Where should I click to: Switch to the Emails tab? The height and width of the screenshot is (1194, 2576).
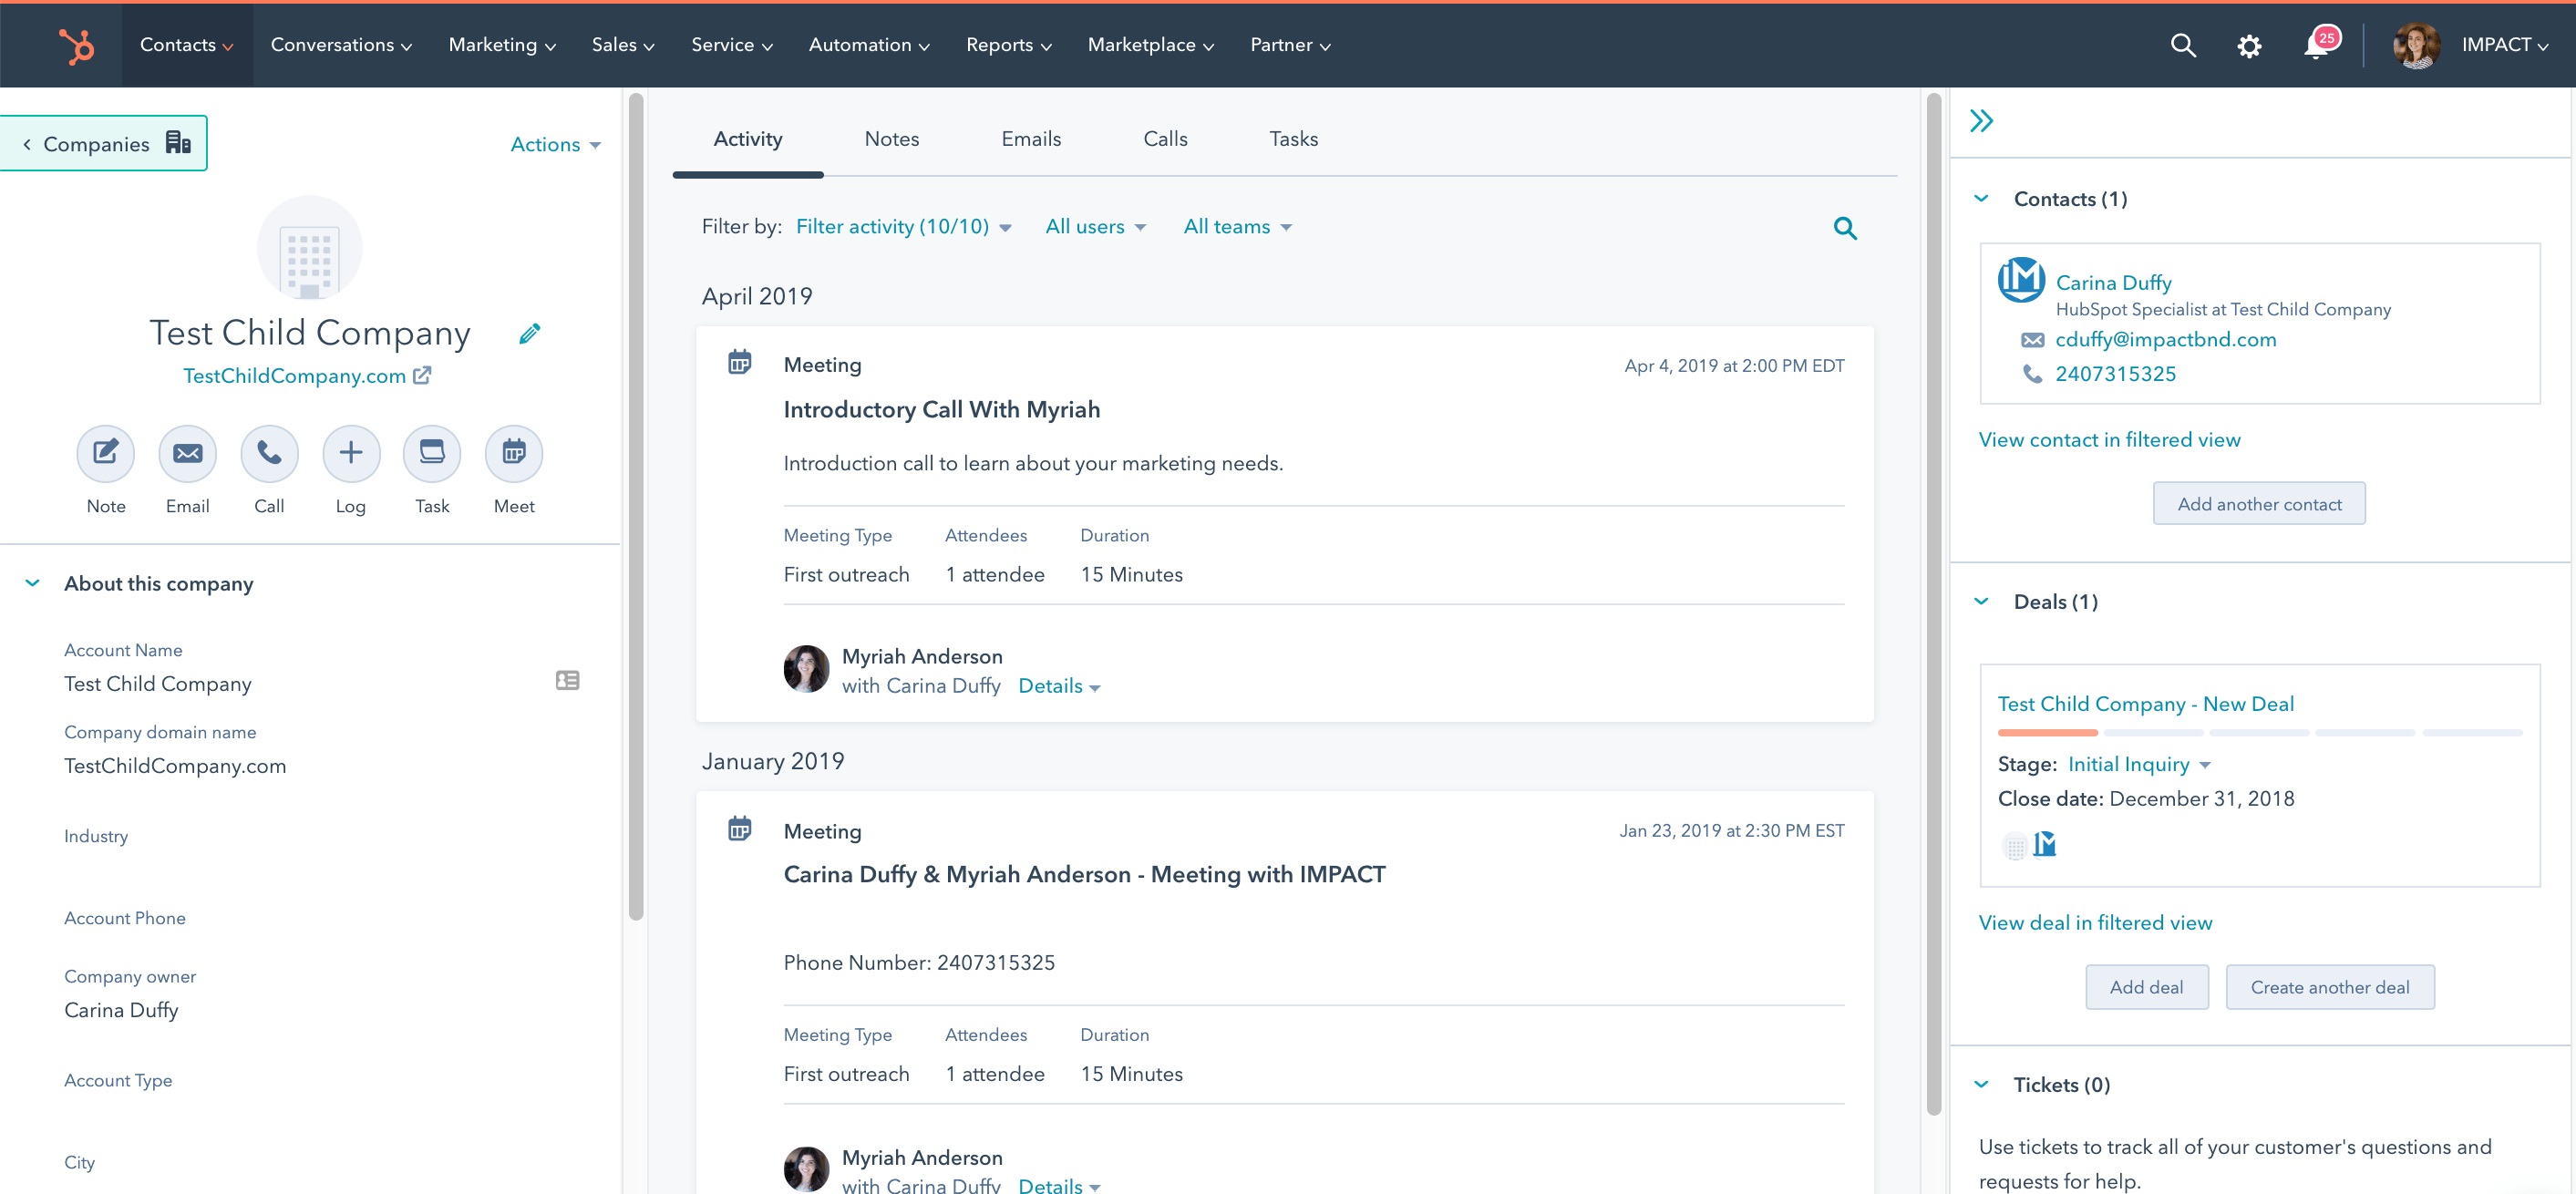coord(1031,139)
